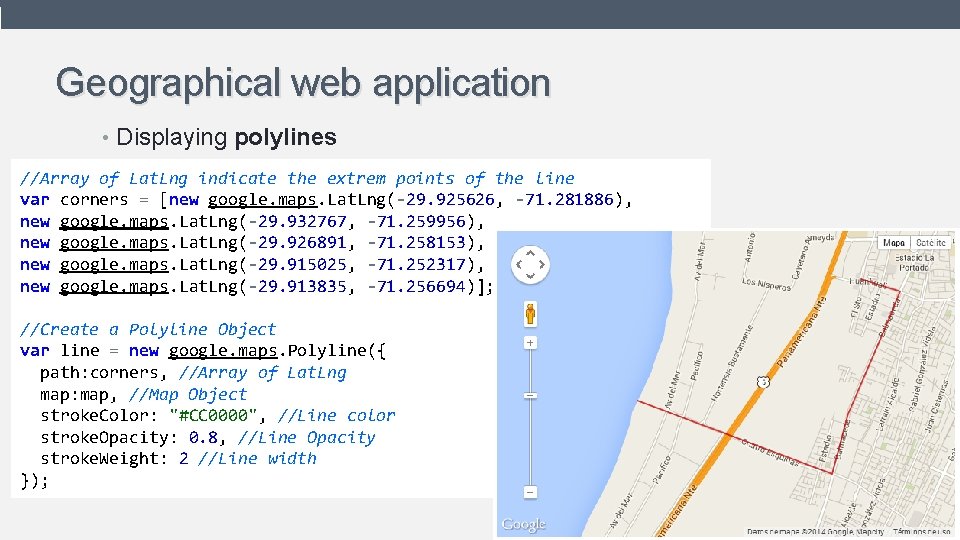
Task: Click the var line = new google.maps.Polyline line
Action: point(202,350)
